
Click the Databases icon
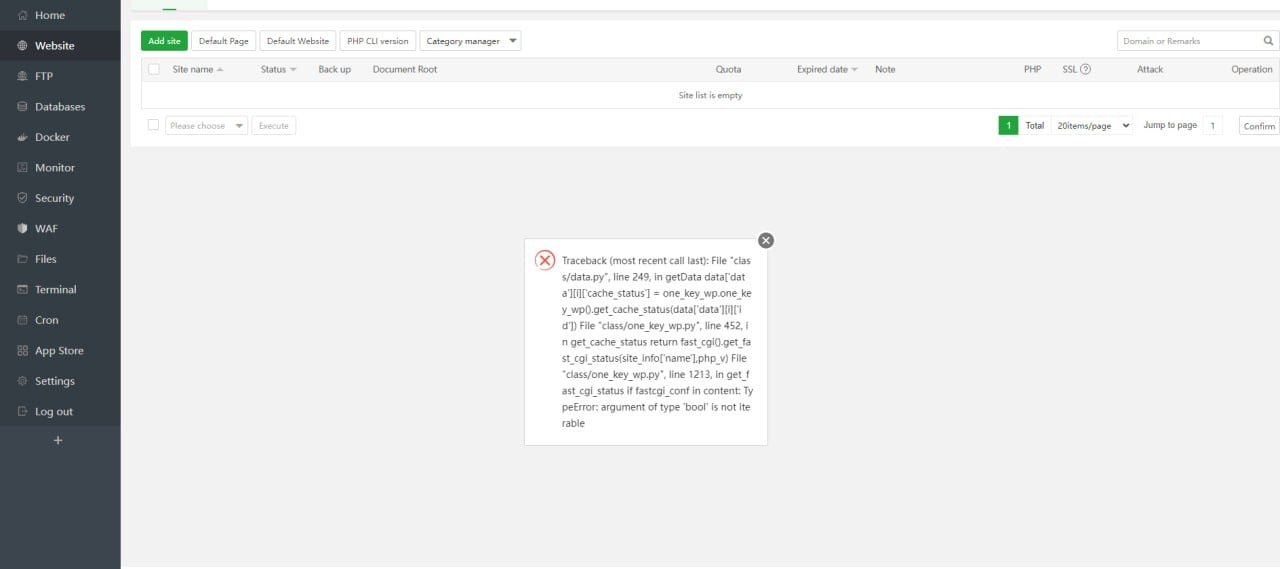(x=22, y=107)
